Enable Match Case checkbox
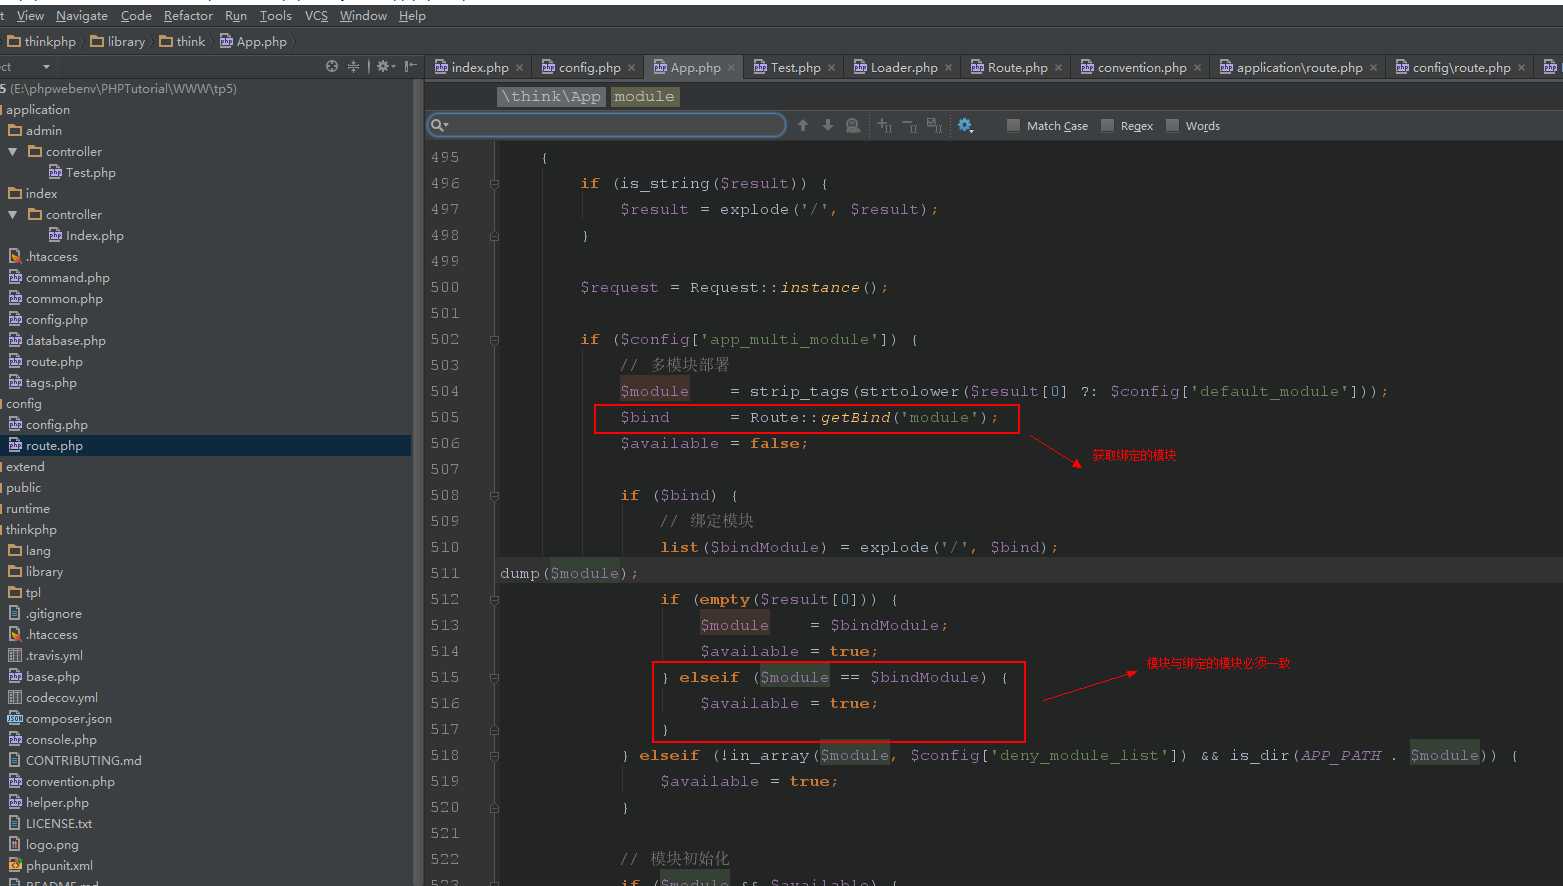The image size is (1563, 886). (x=1013, y=125)
